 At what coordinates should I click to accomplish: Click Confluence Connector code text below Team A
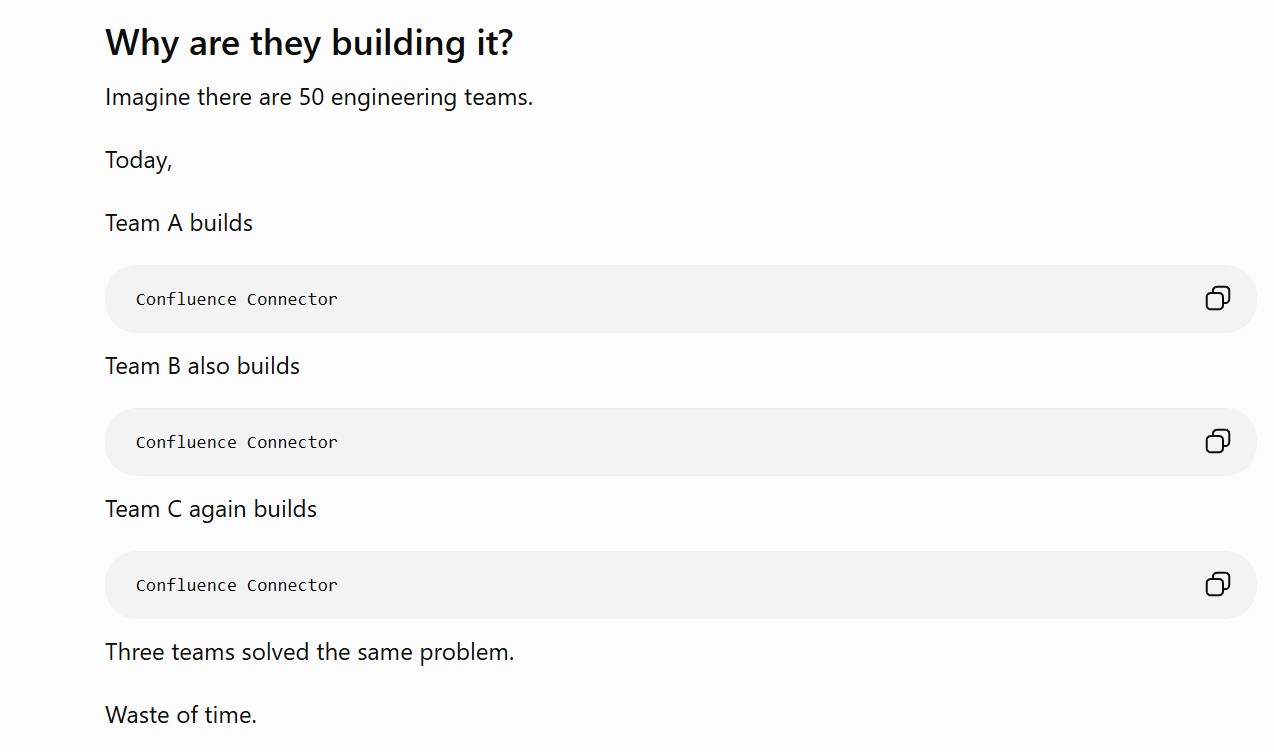[x=237, y=299]
